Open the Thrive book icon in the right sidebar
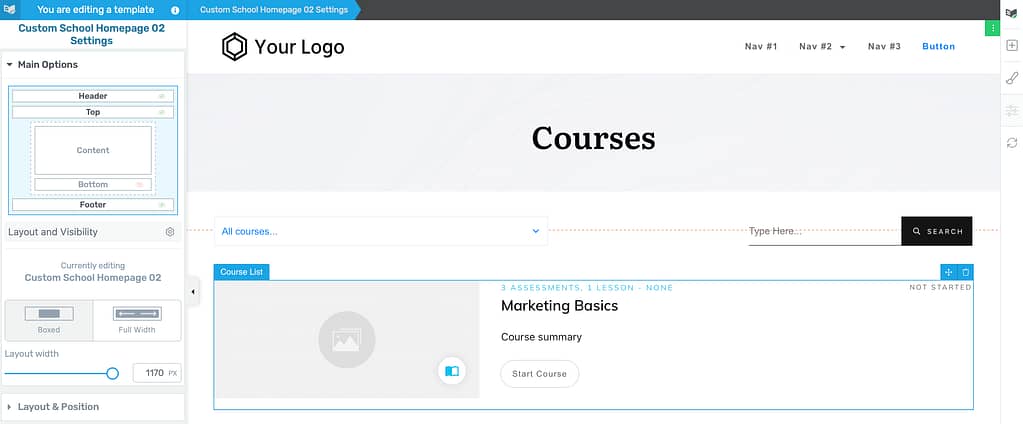Image resolution: width=1023 pixels, height=424 pixels. (x=1011, y=12)
